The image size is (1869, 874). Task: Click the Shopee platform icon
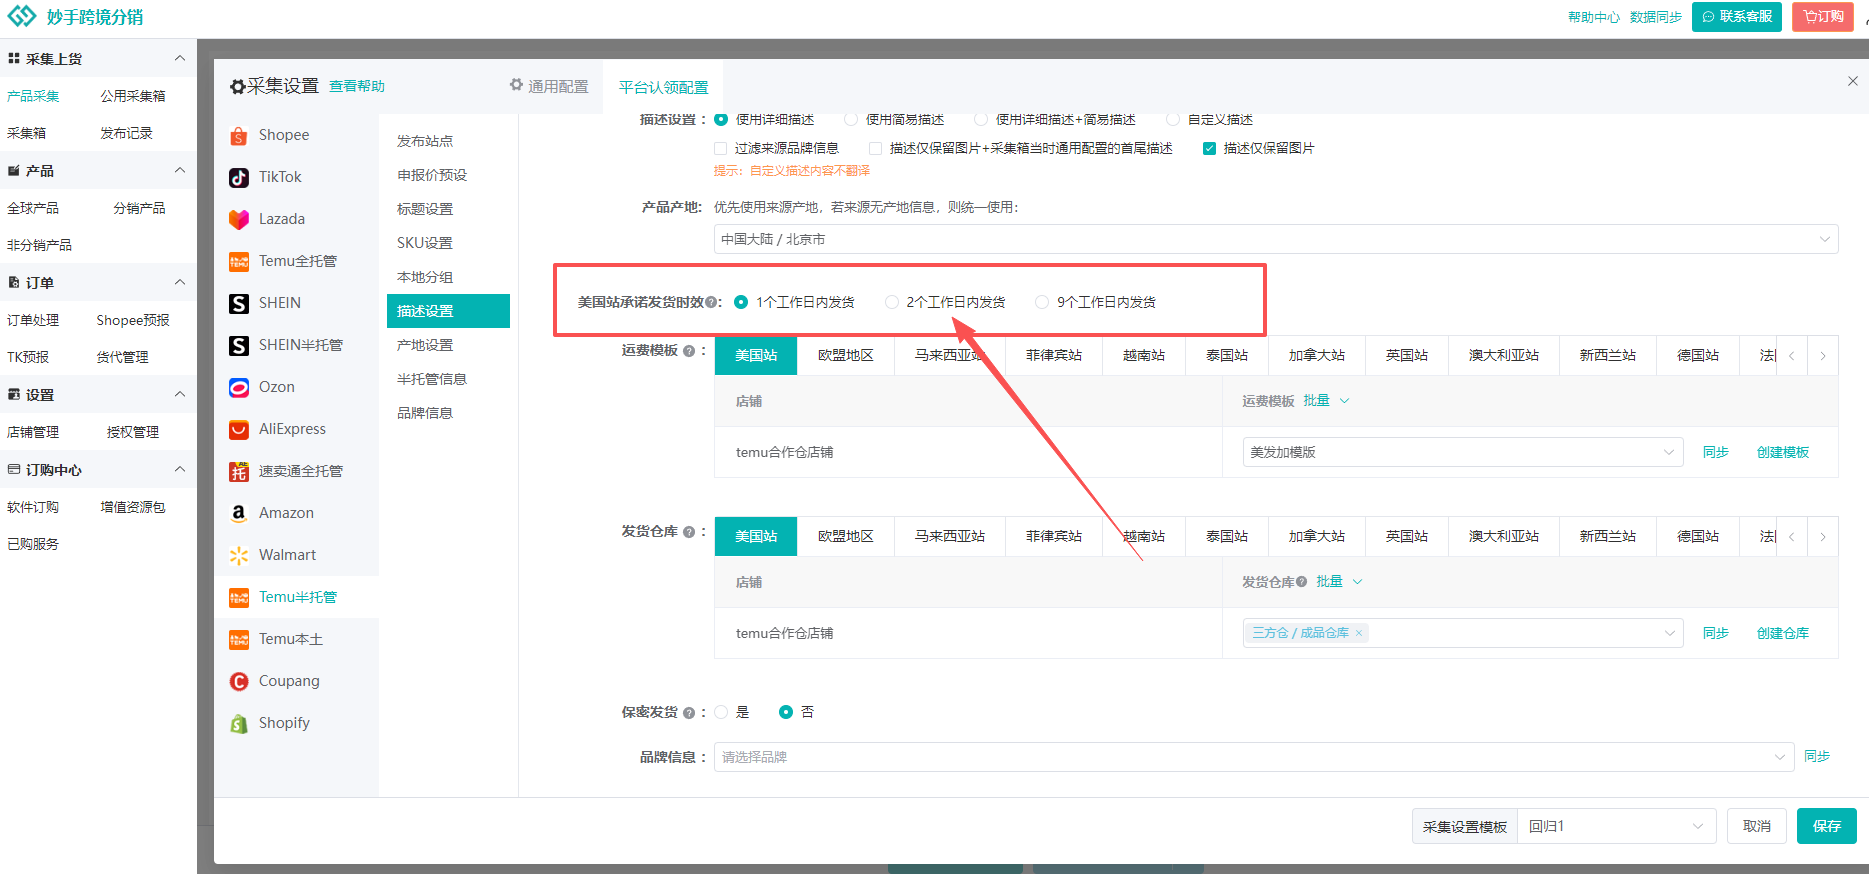click(239, 136)
